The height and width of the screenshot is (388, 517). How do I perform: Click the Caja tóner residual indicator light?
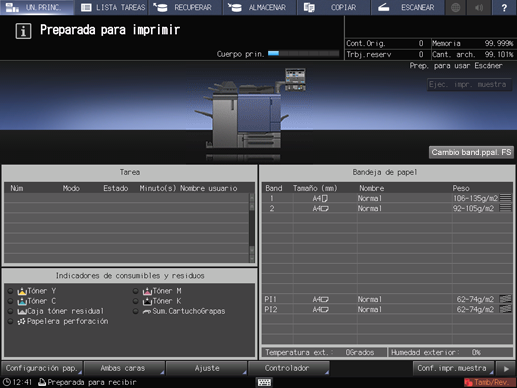click(x=10, y=311)
